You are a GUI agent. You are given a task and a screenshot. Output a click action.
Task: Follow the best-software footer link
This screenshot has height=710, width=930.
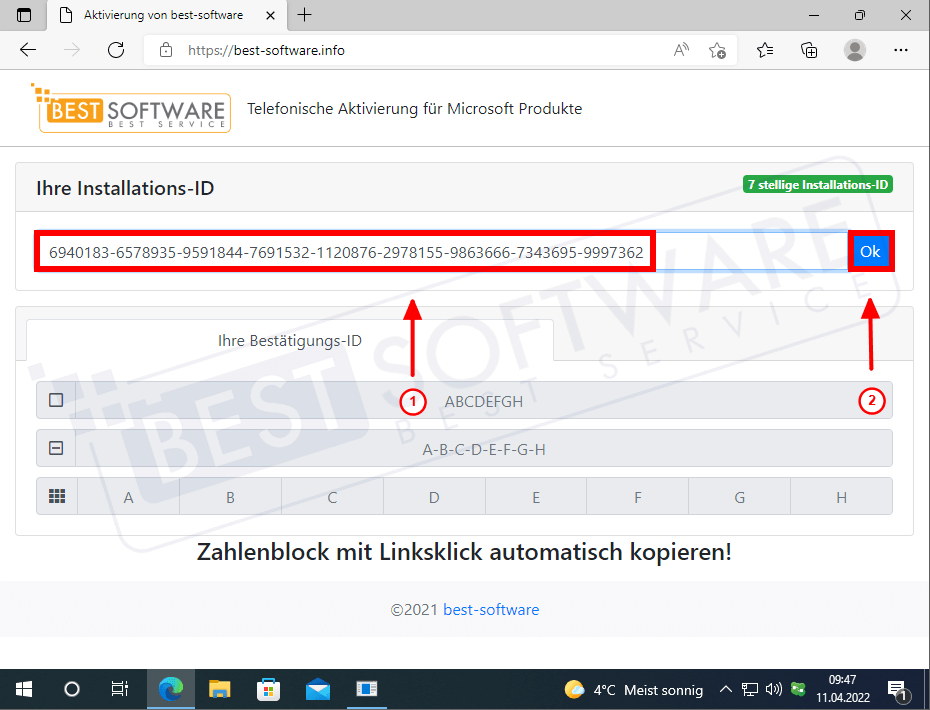click(x=491, y=610)
